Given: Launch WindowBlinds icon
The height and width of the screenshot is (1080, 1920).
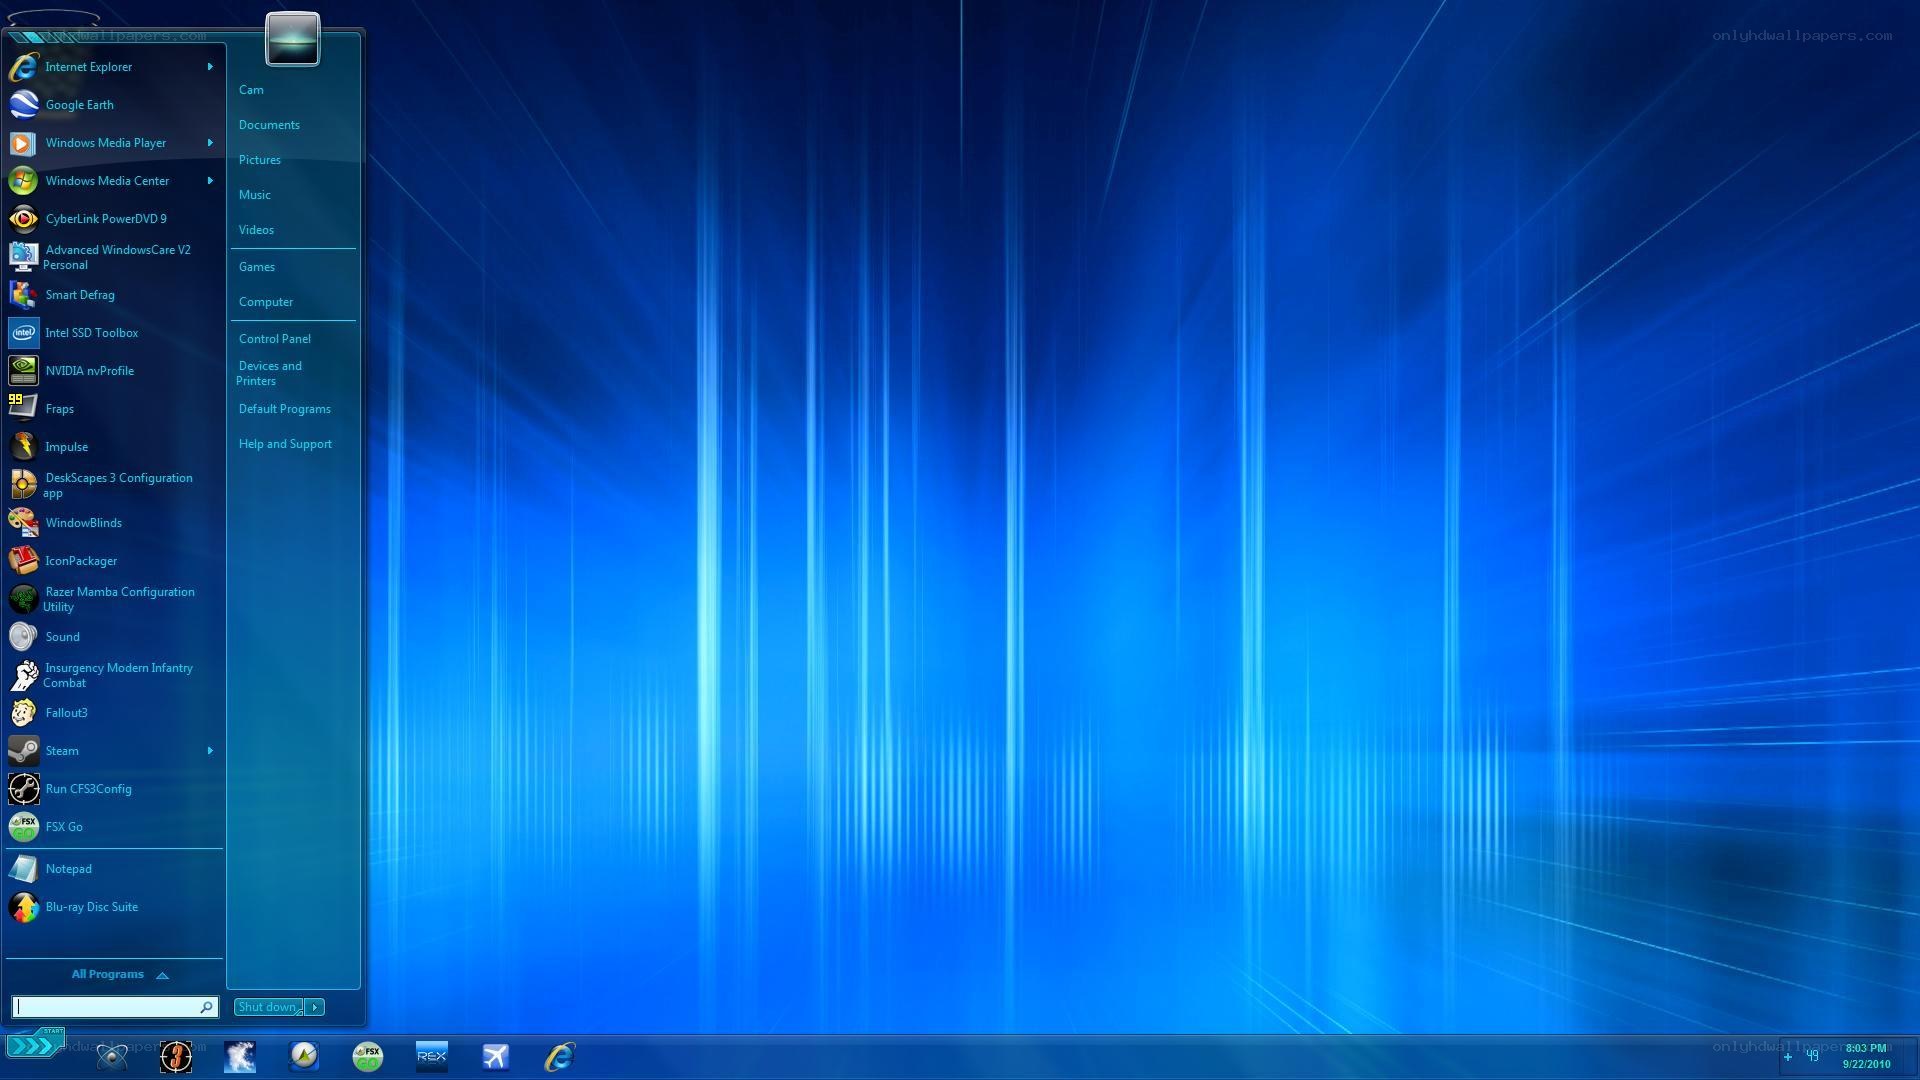Looking at the screenshot, I should (x=23, y=523).
